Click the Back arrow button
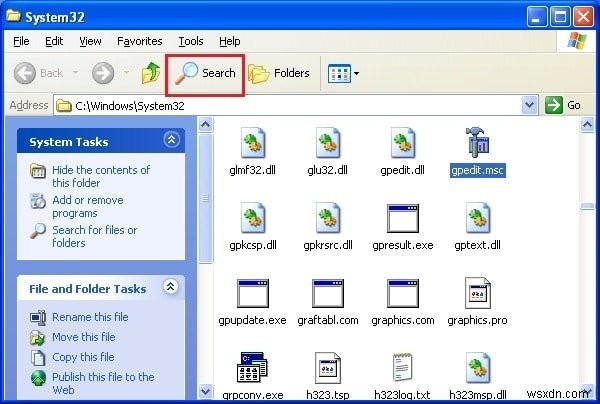The height and width of the screenshot is (404, 600). [x=25, y=73]
